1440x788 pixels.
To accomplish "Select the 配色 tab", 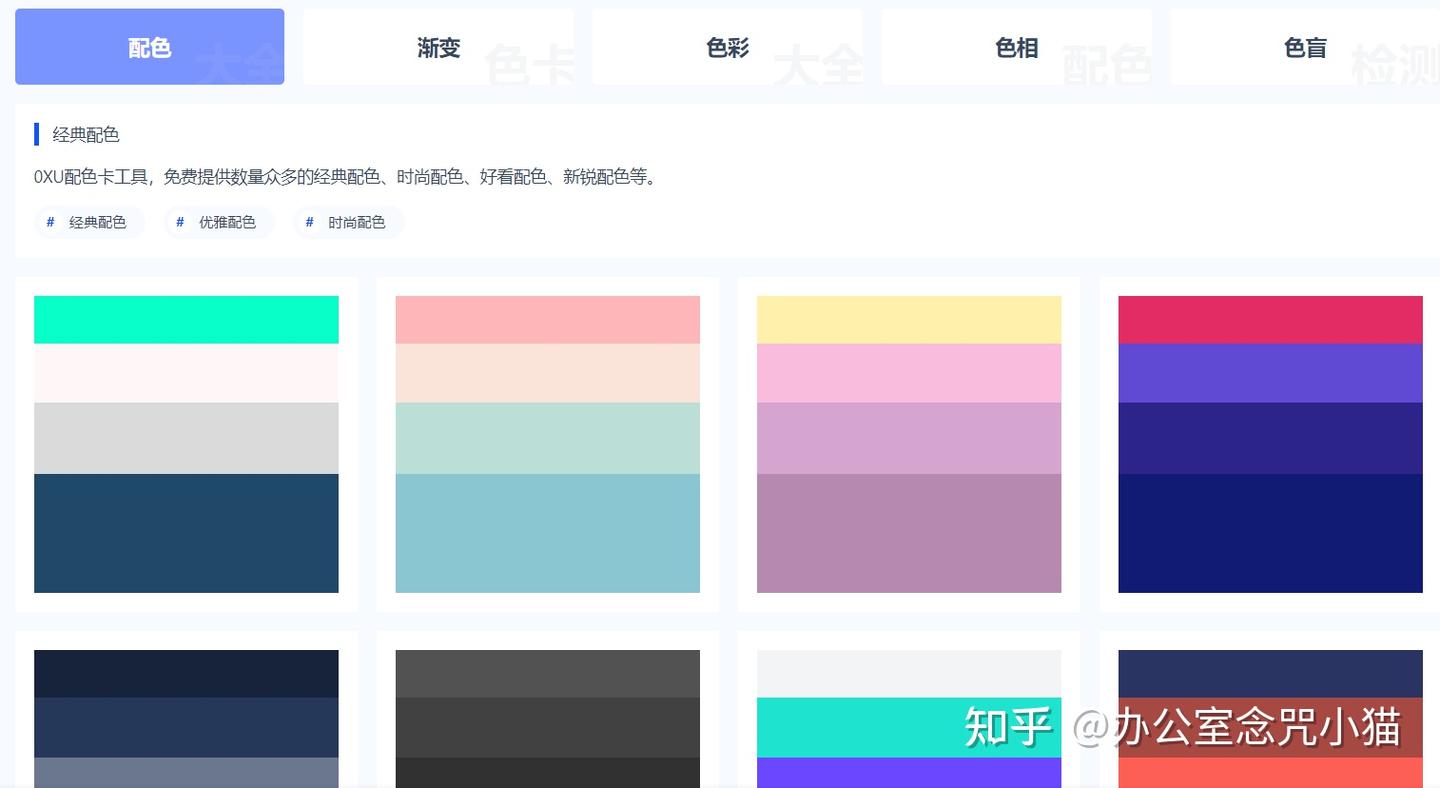I will 150,47.
